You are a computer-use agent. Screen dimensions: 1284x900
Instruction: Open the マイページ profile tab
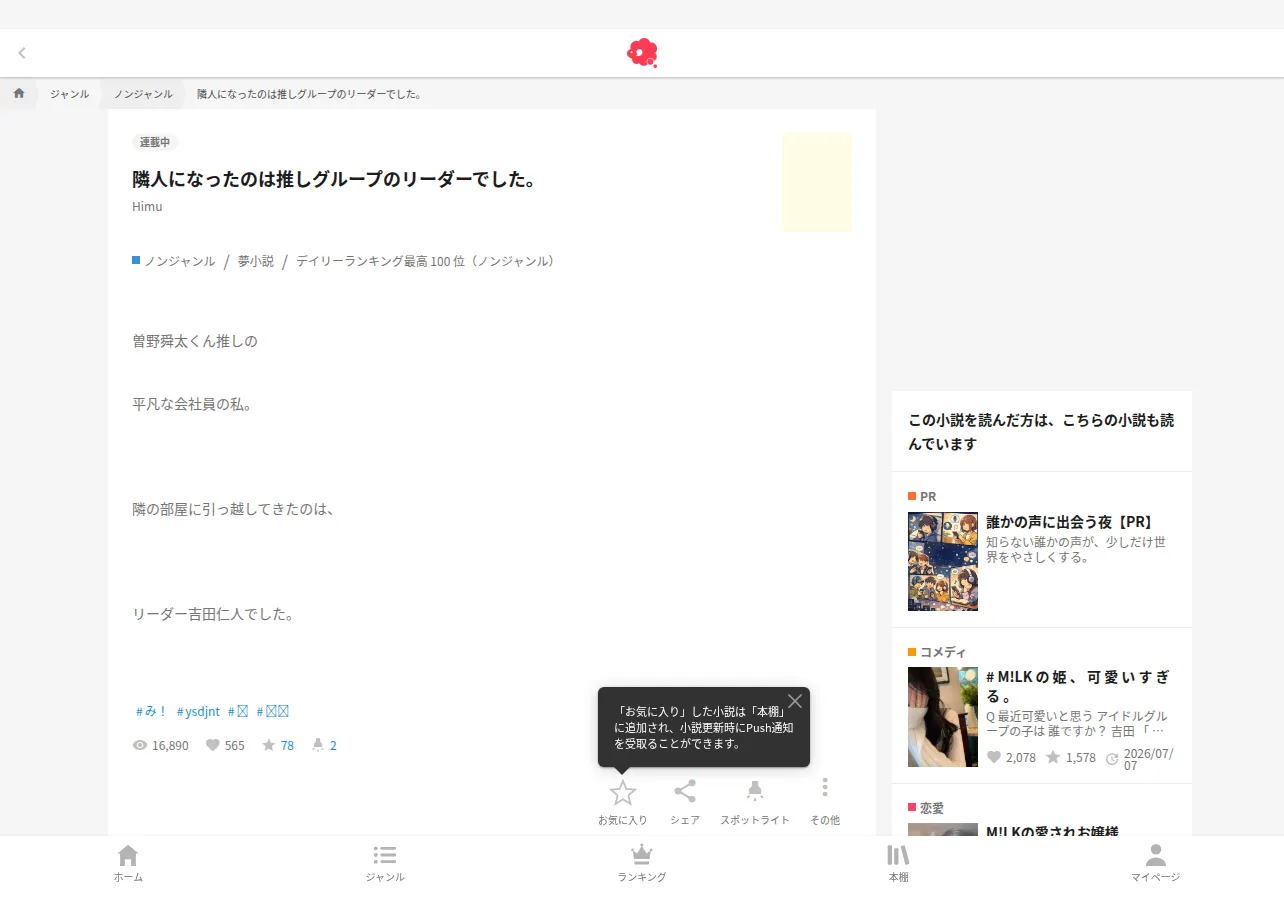[1156, 864]
